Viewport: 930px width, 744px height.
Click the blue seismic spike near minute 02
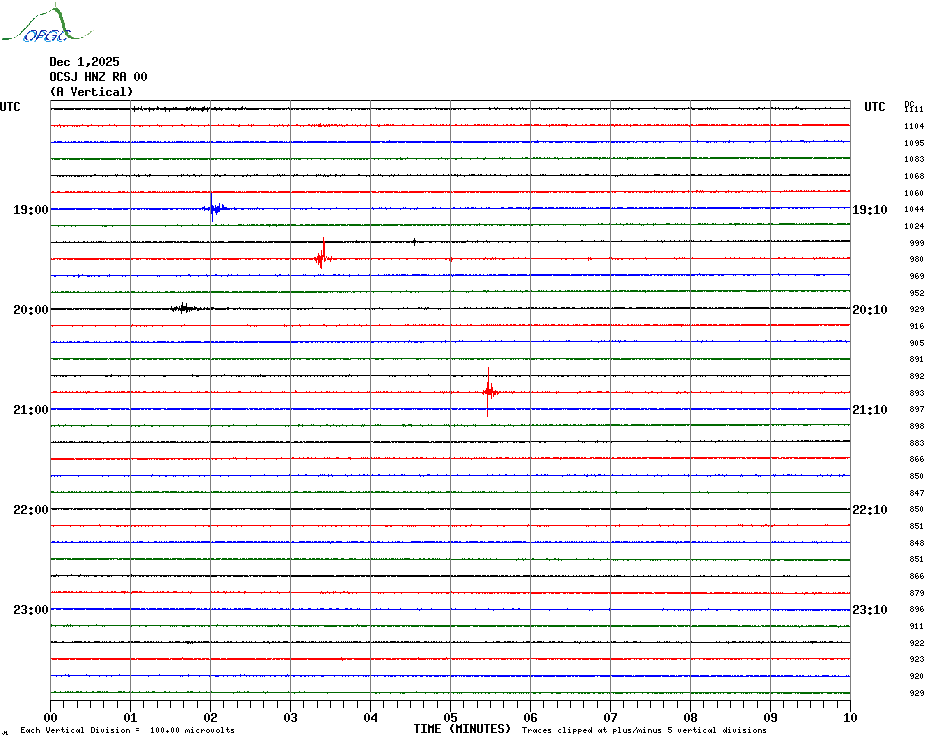click(212, 208)
